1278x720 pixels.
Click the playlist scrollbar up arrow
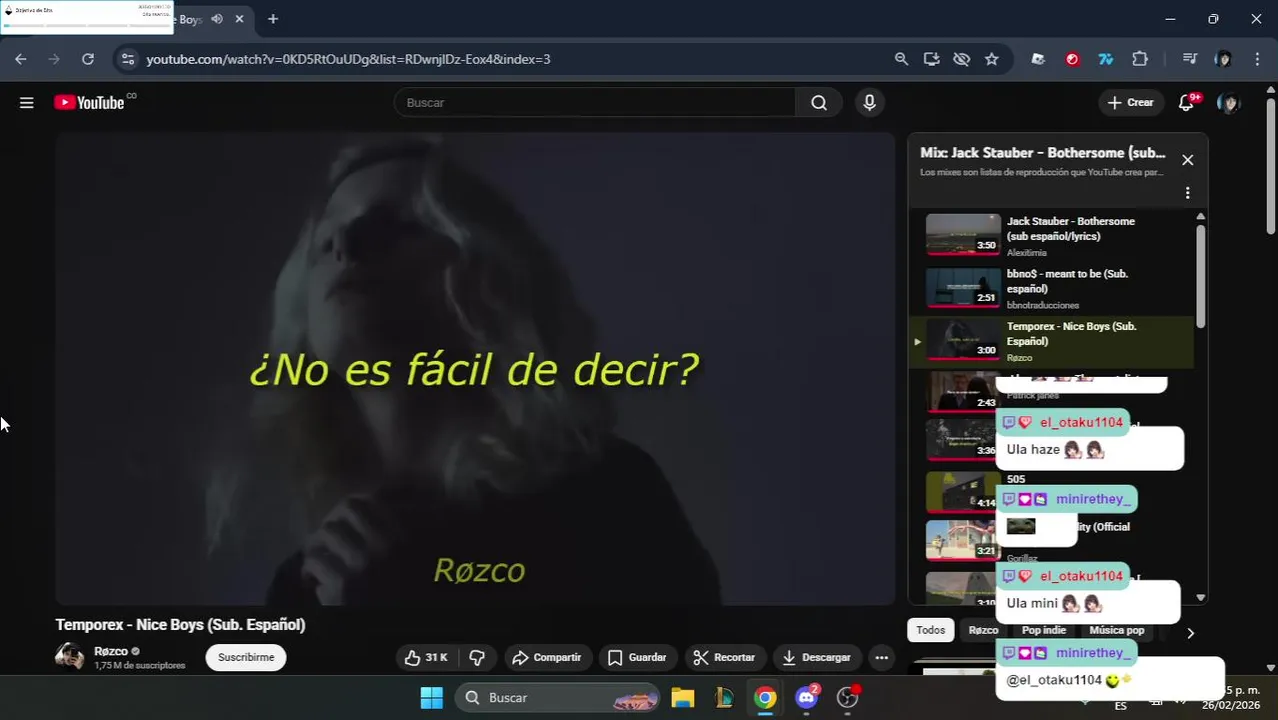(x=1201, y=216)
